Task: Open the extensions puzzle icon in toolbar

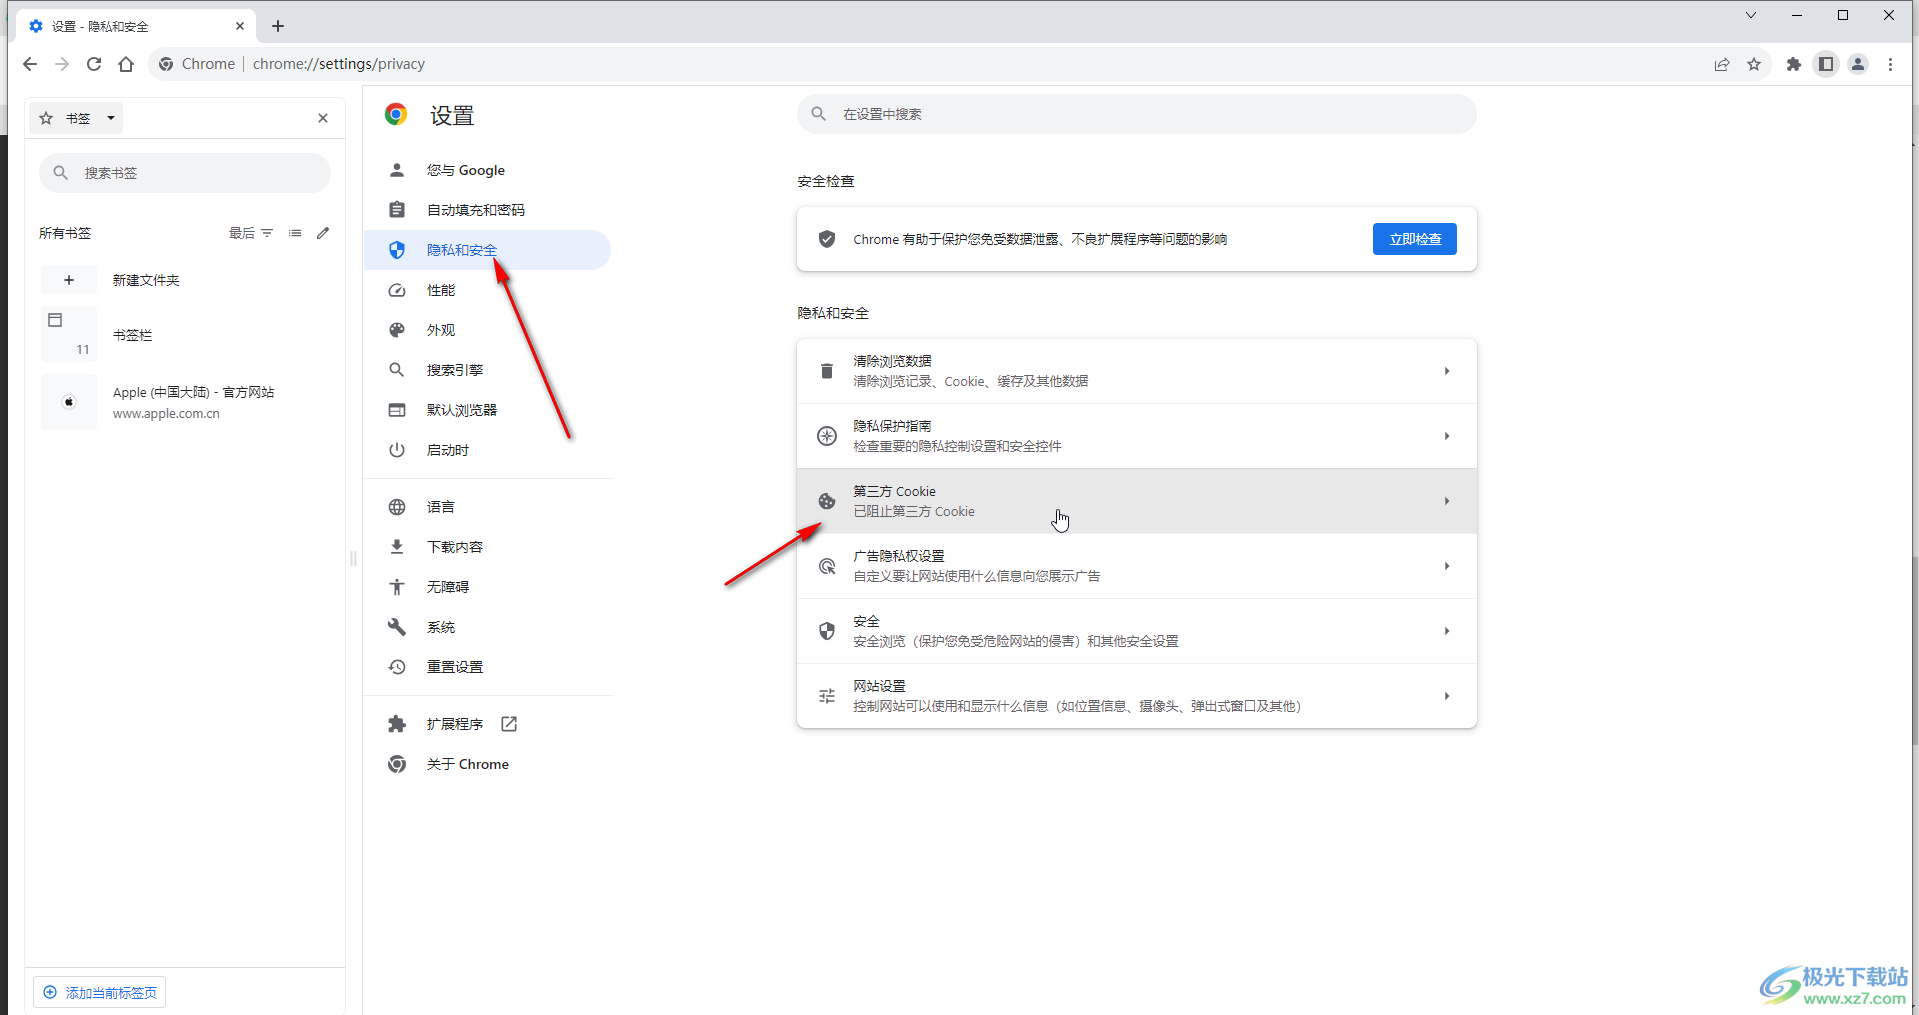Action: click(1794, 64)
